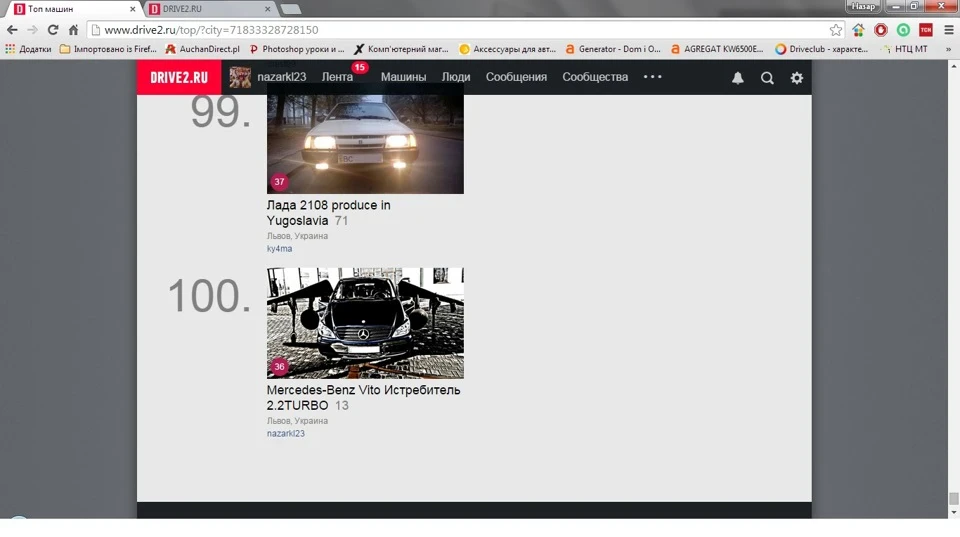Open Chrome menu hamburger icon

pos(948,30)
